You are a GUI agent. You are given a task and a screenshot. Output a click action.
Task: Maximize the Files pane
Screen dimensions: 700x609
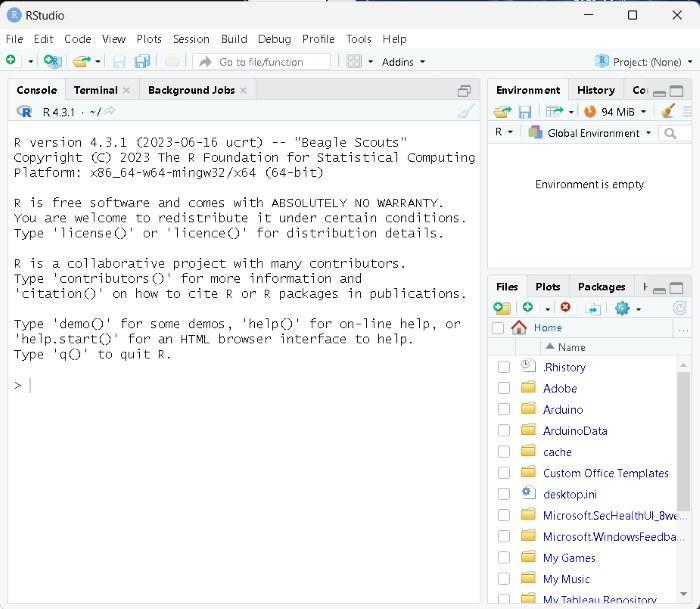[677, 288]
